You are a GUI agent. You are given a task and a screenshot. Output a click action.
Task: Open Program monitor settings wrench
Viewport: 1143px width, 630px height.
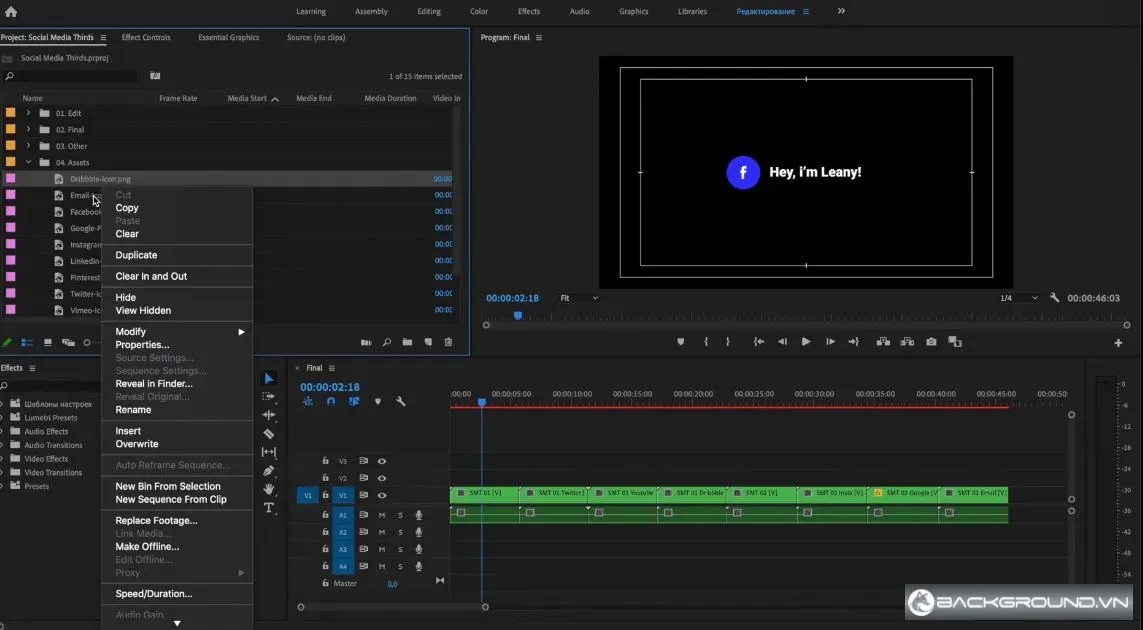[1054, 298]
